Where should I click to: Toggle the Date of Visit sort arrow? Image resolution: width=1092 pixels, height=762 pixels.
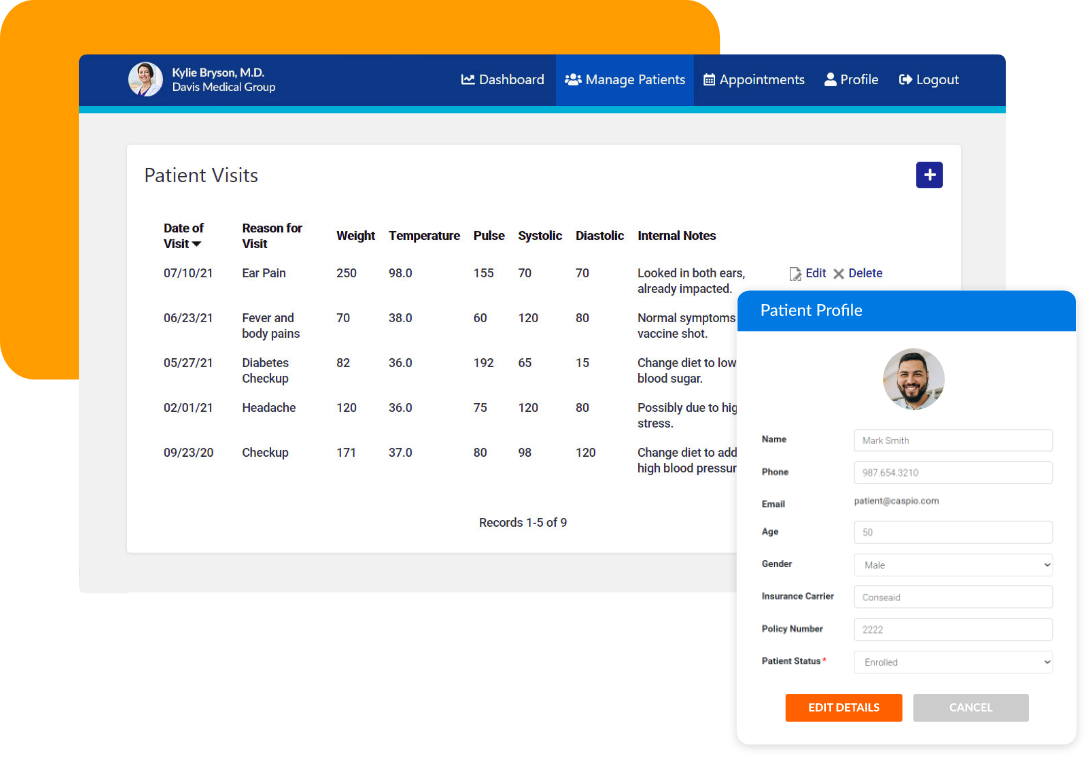197,243
